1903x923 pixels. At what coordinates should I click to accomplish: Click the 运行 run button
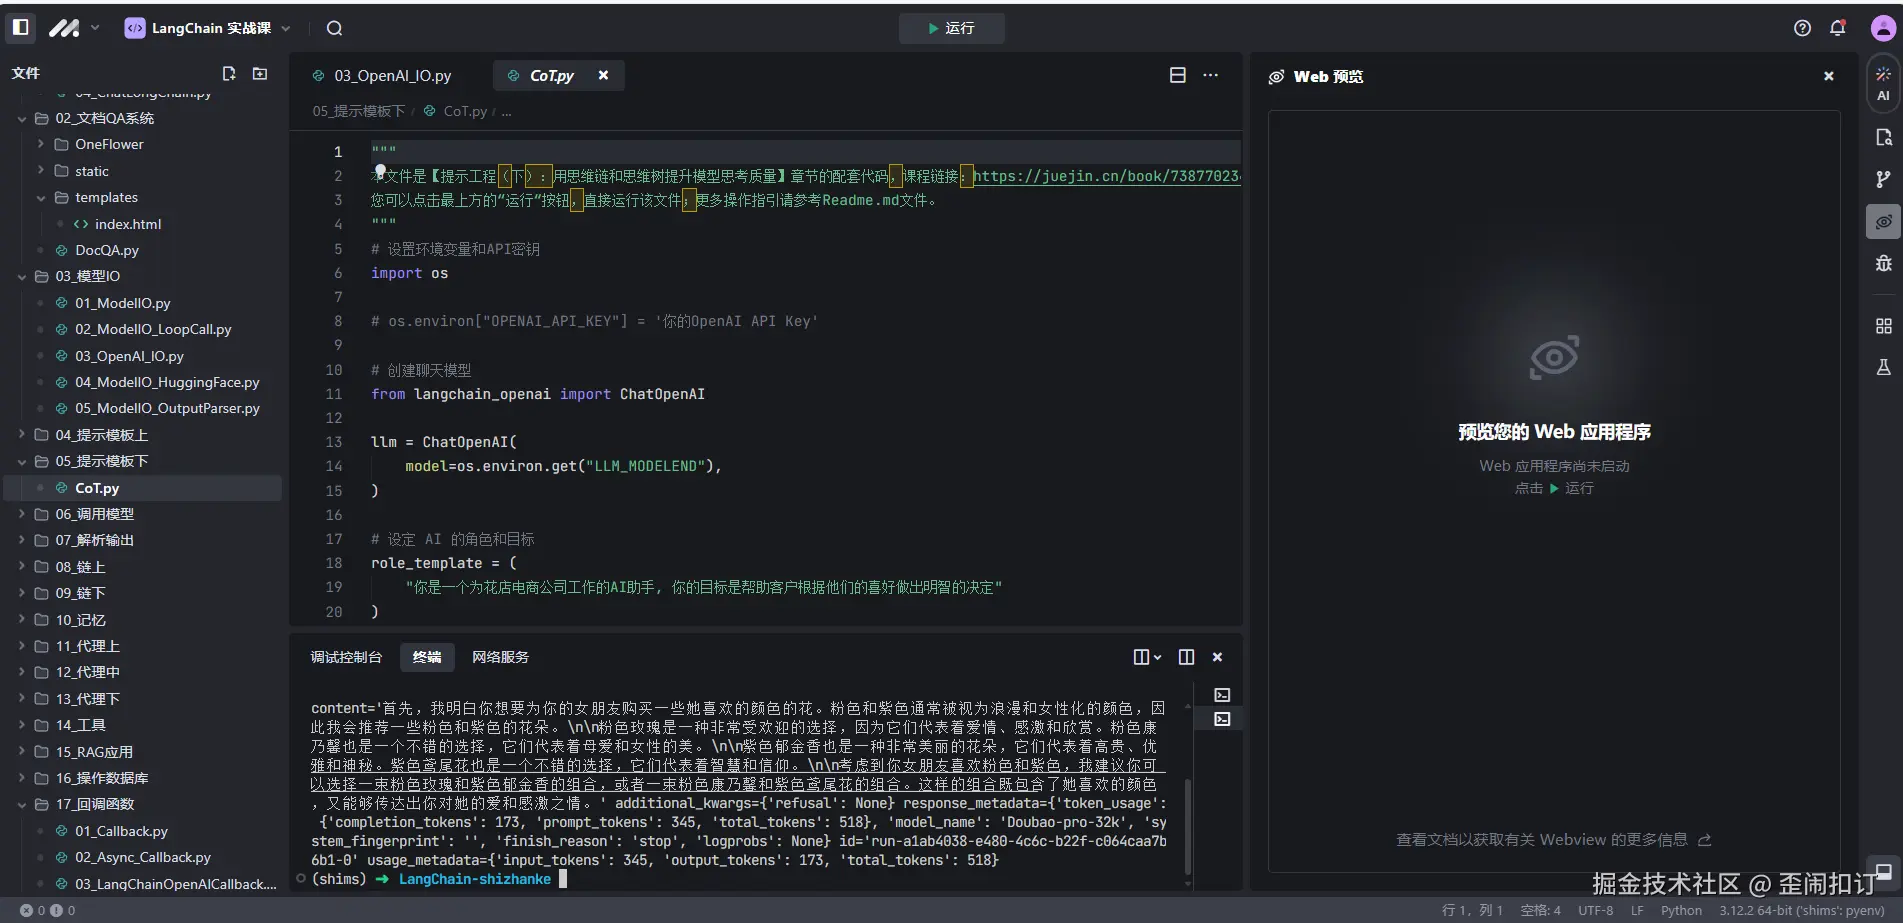tap(951, 28)
